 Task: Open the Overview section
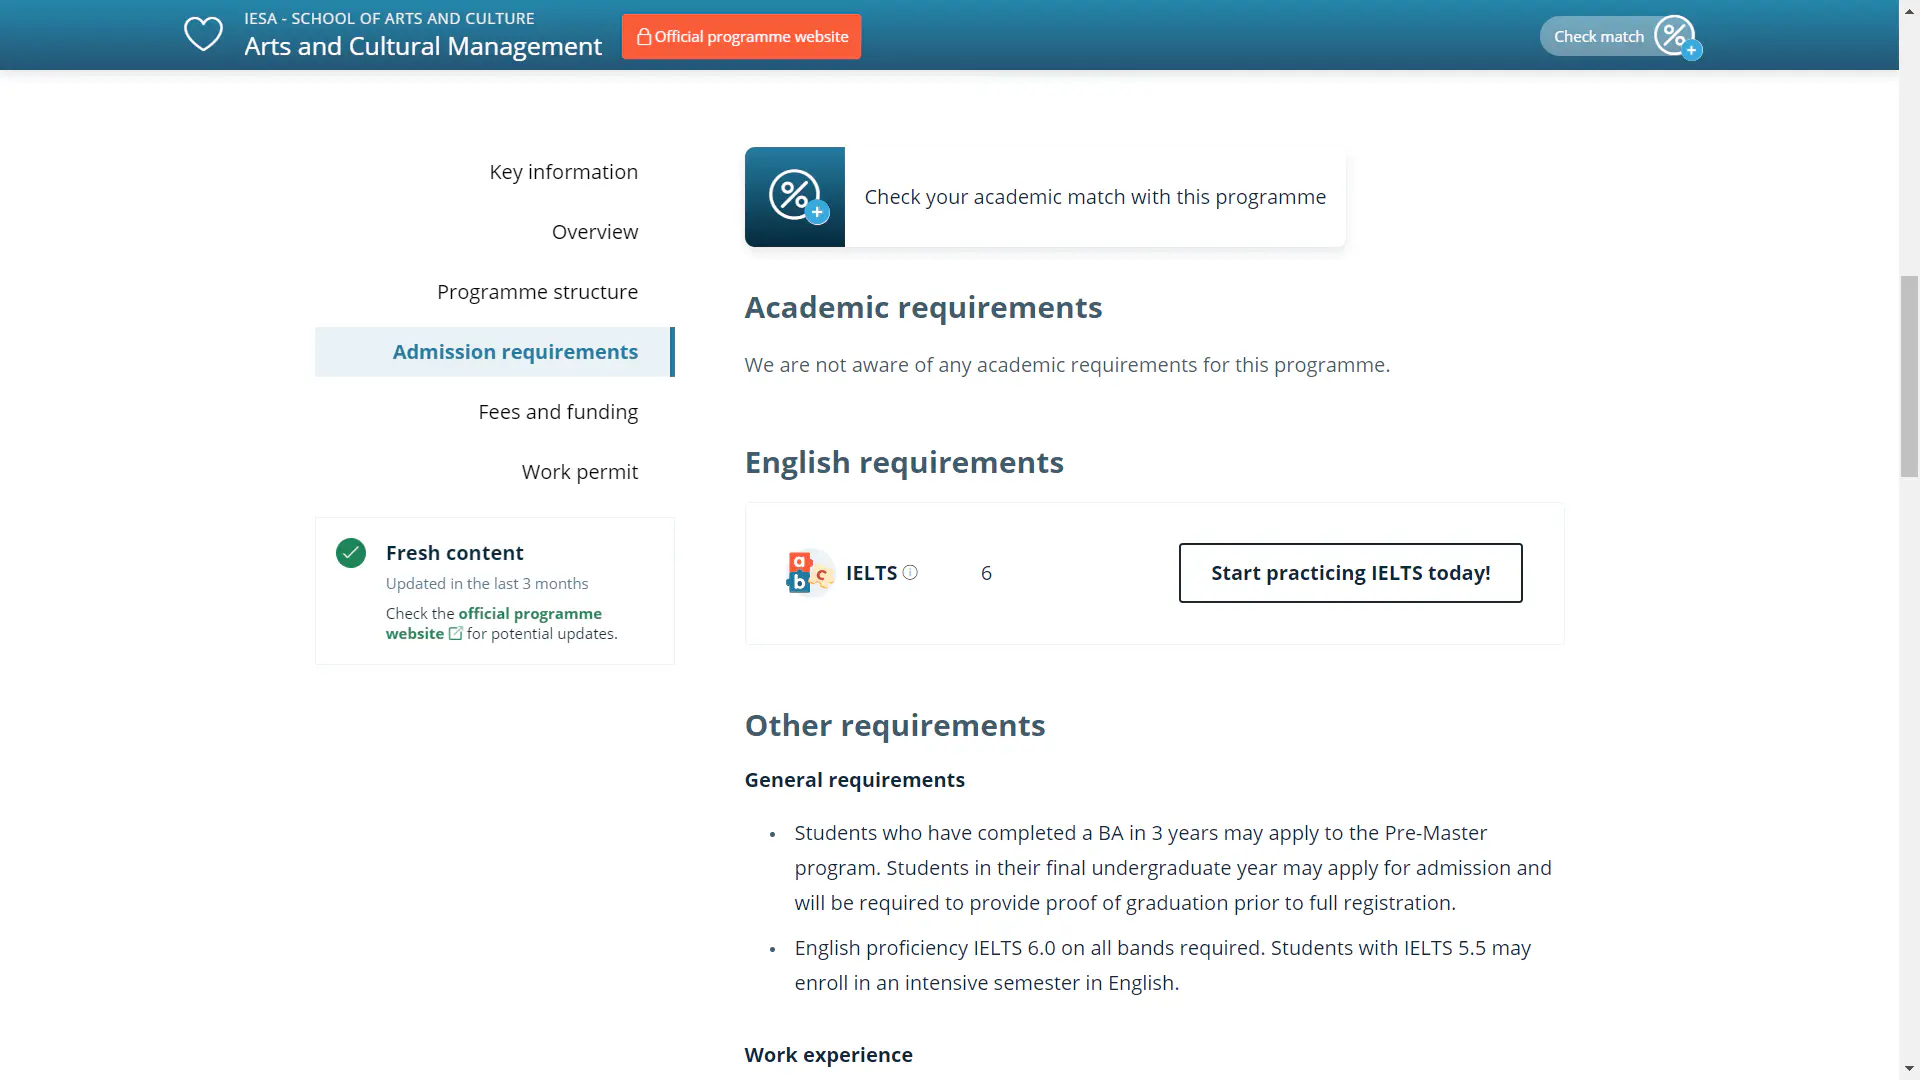[x=595, y=231]
